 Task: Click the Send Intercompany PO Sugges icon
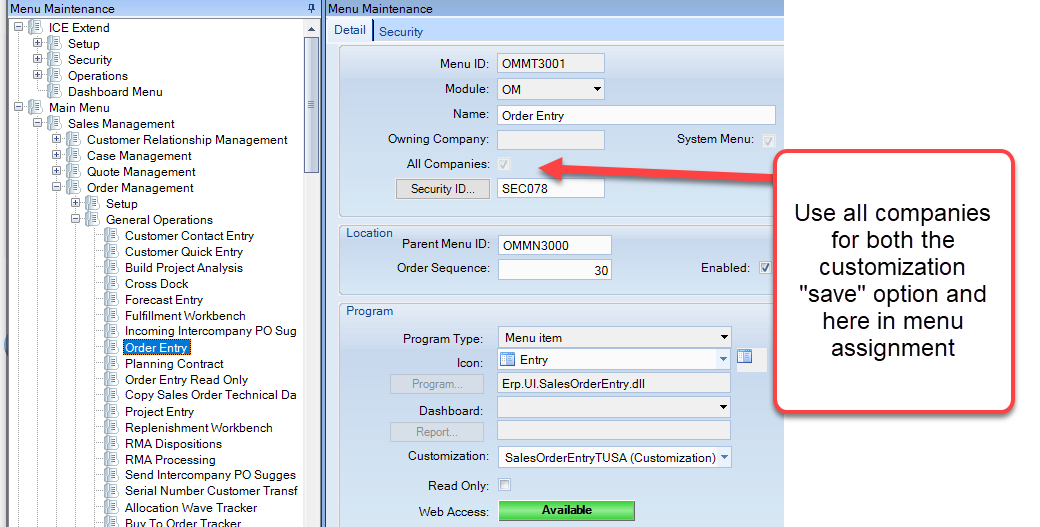coord(112,475)
